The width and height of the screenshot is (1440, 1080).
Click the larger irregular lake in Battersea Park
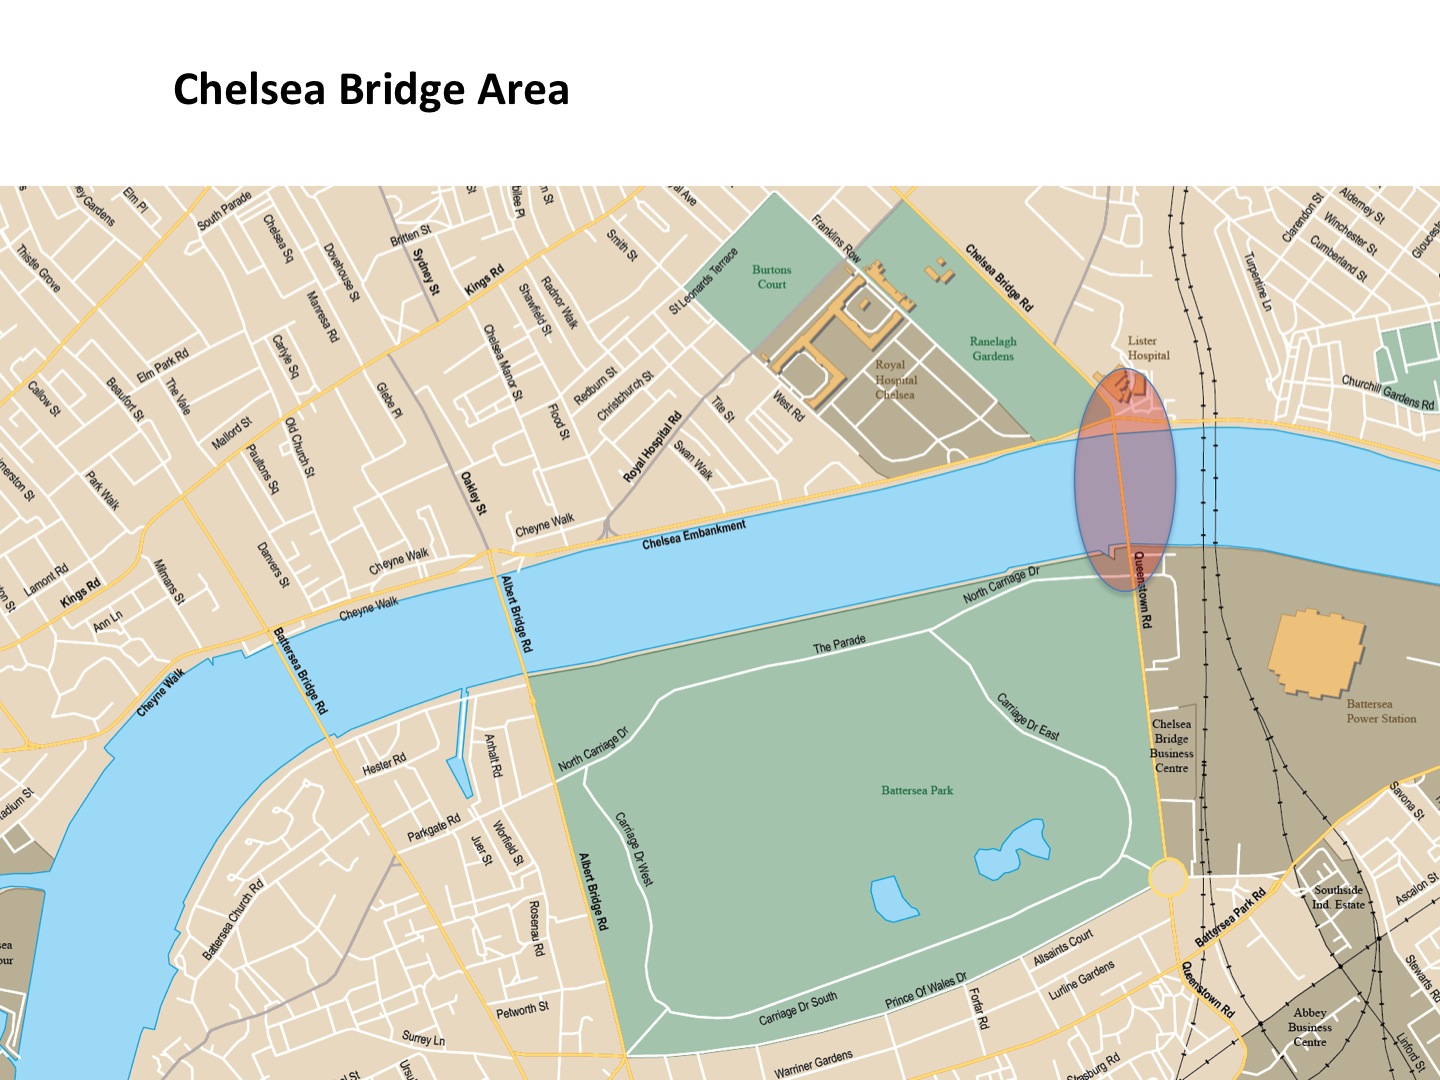(x=1015, y=850)
